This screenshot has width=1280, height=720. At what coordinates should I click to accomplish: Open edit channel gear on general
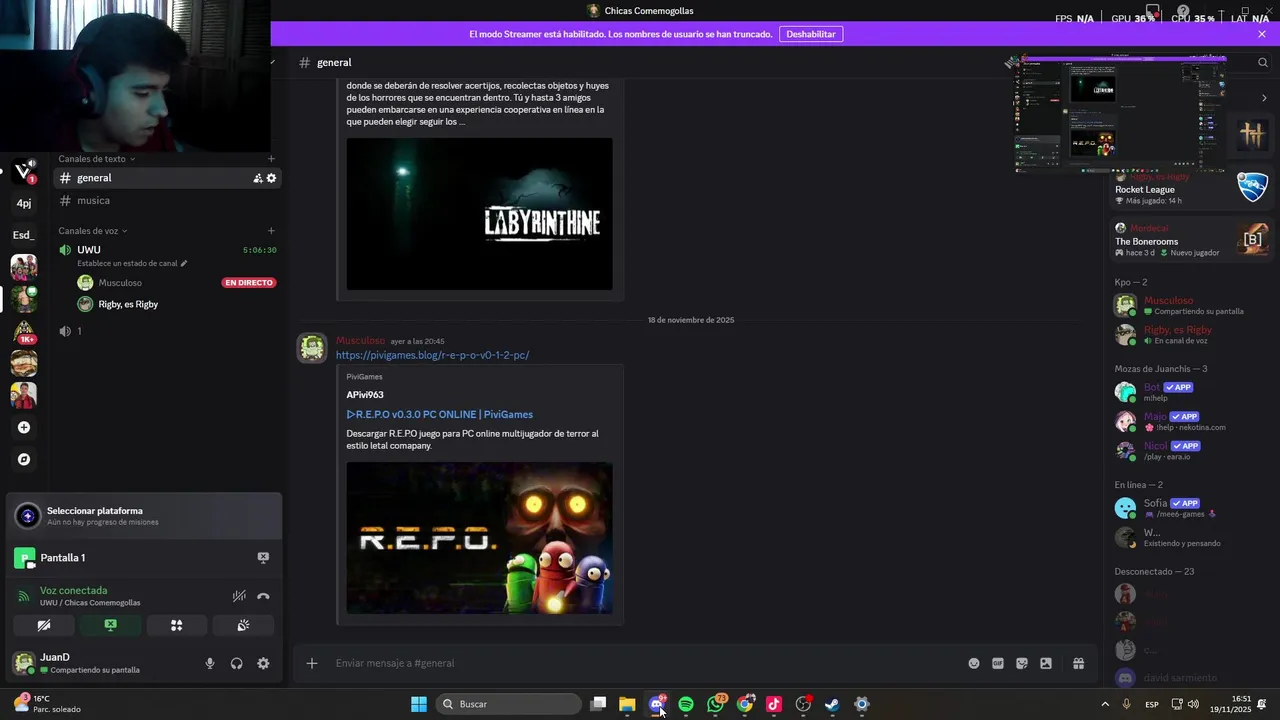271,178
